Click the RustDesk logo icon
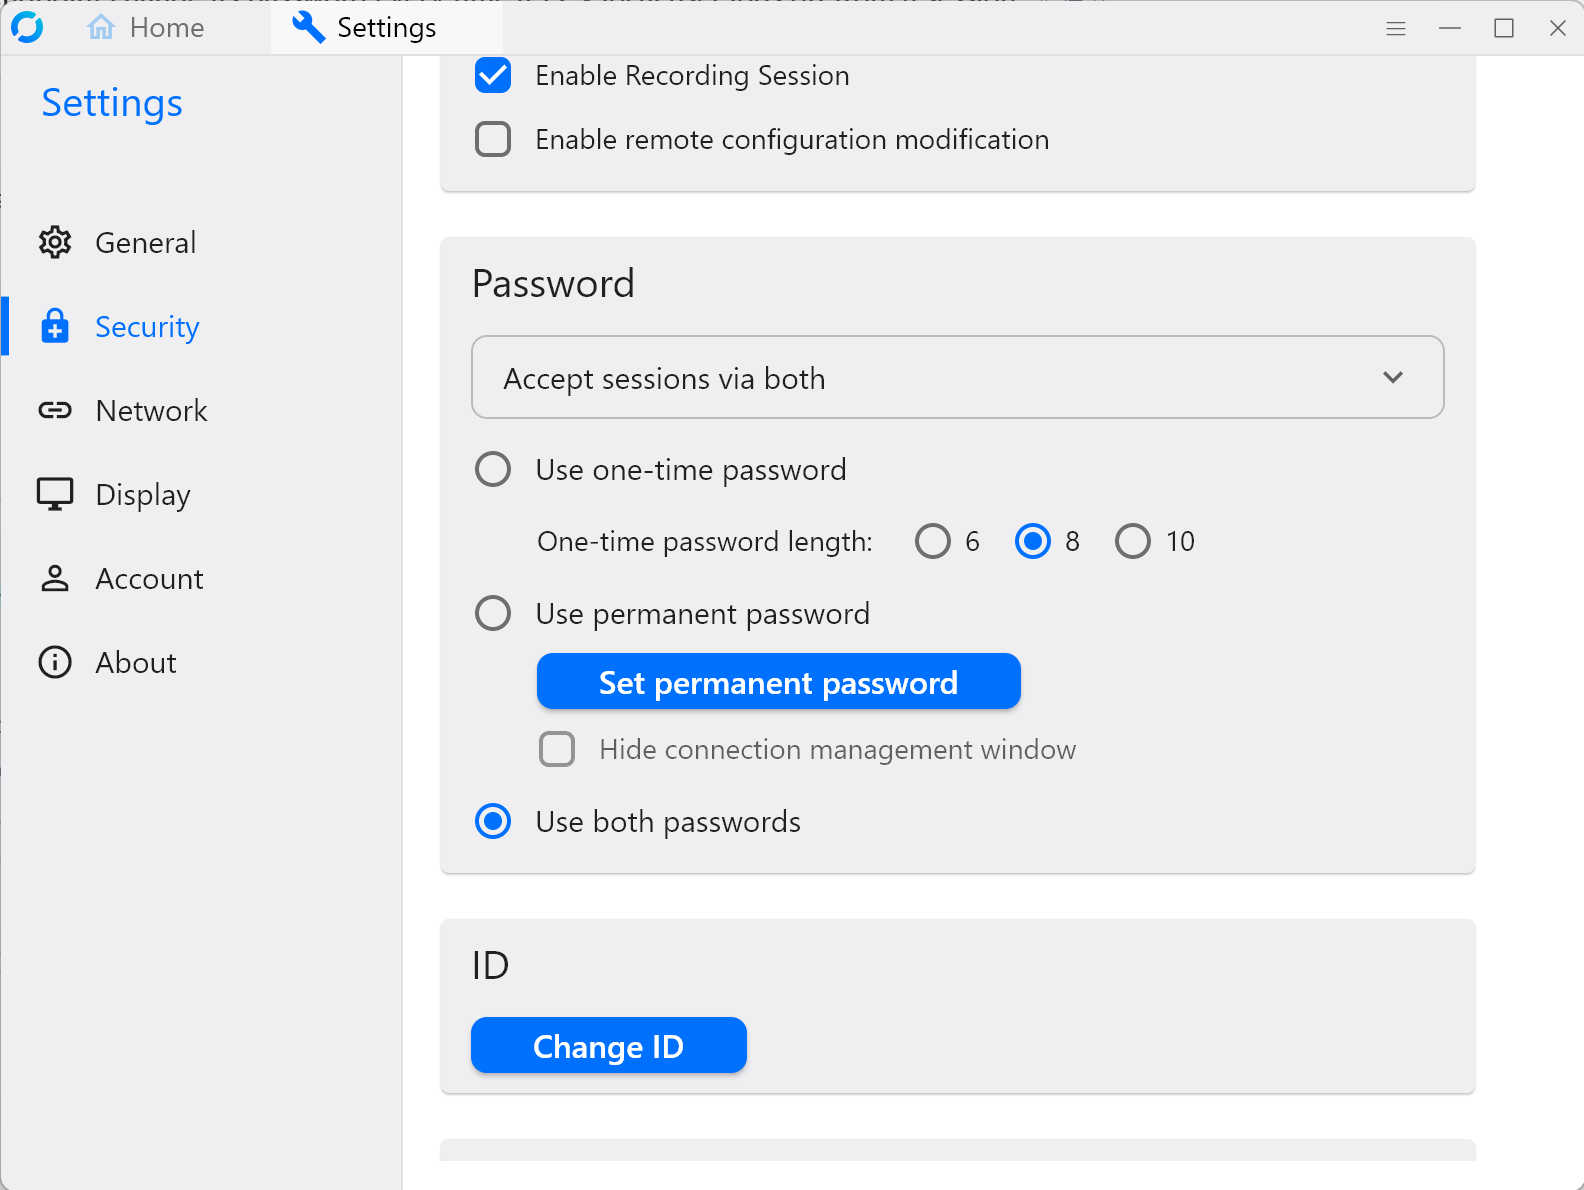The height and width of the screenshot is (1190, 1584). click(x=28, y=27)
